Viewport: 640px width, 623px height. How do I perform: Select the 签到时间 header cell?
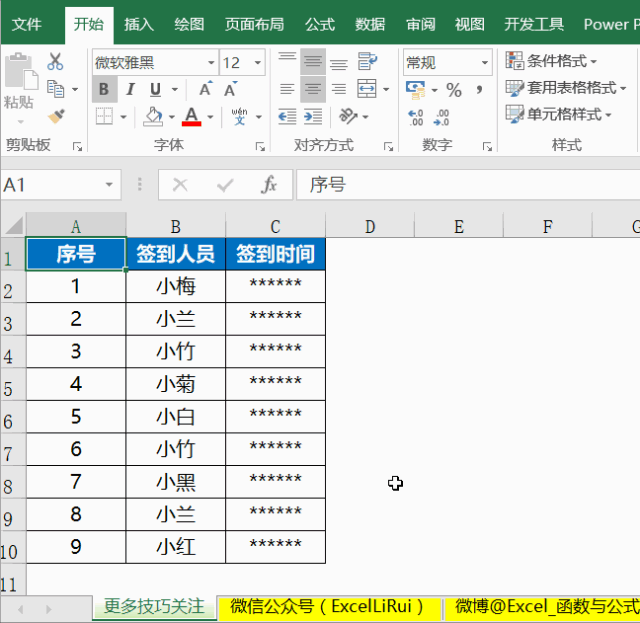276,254
